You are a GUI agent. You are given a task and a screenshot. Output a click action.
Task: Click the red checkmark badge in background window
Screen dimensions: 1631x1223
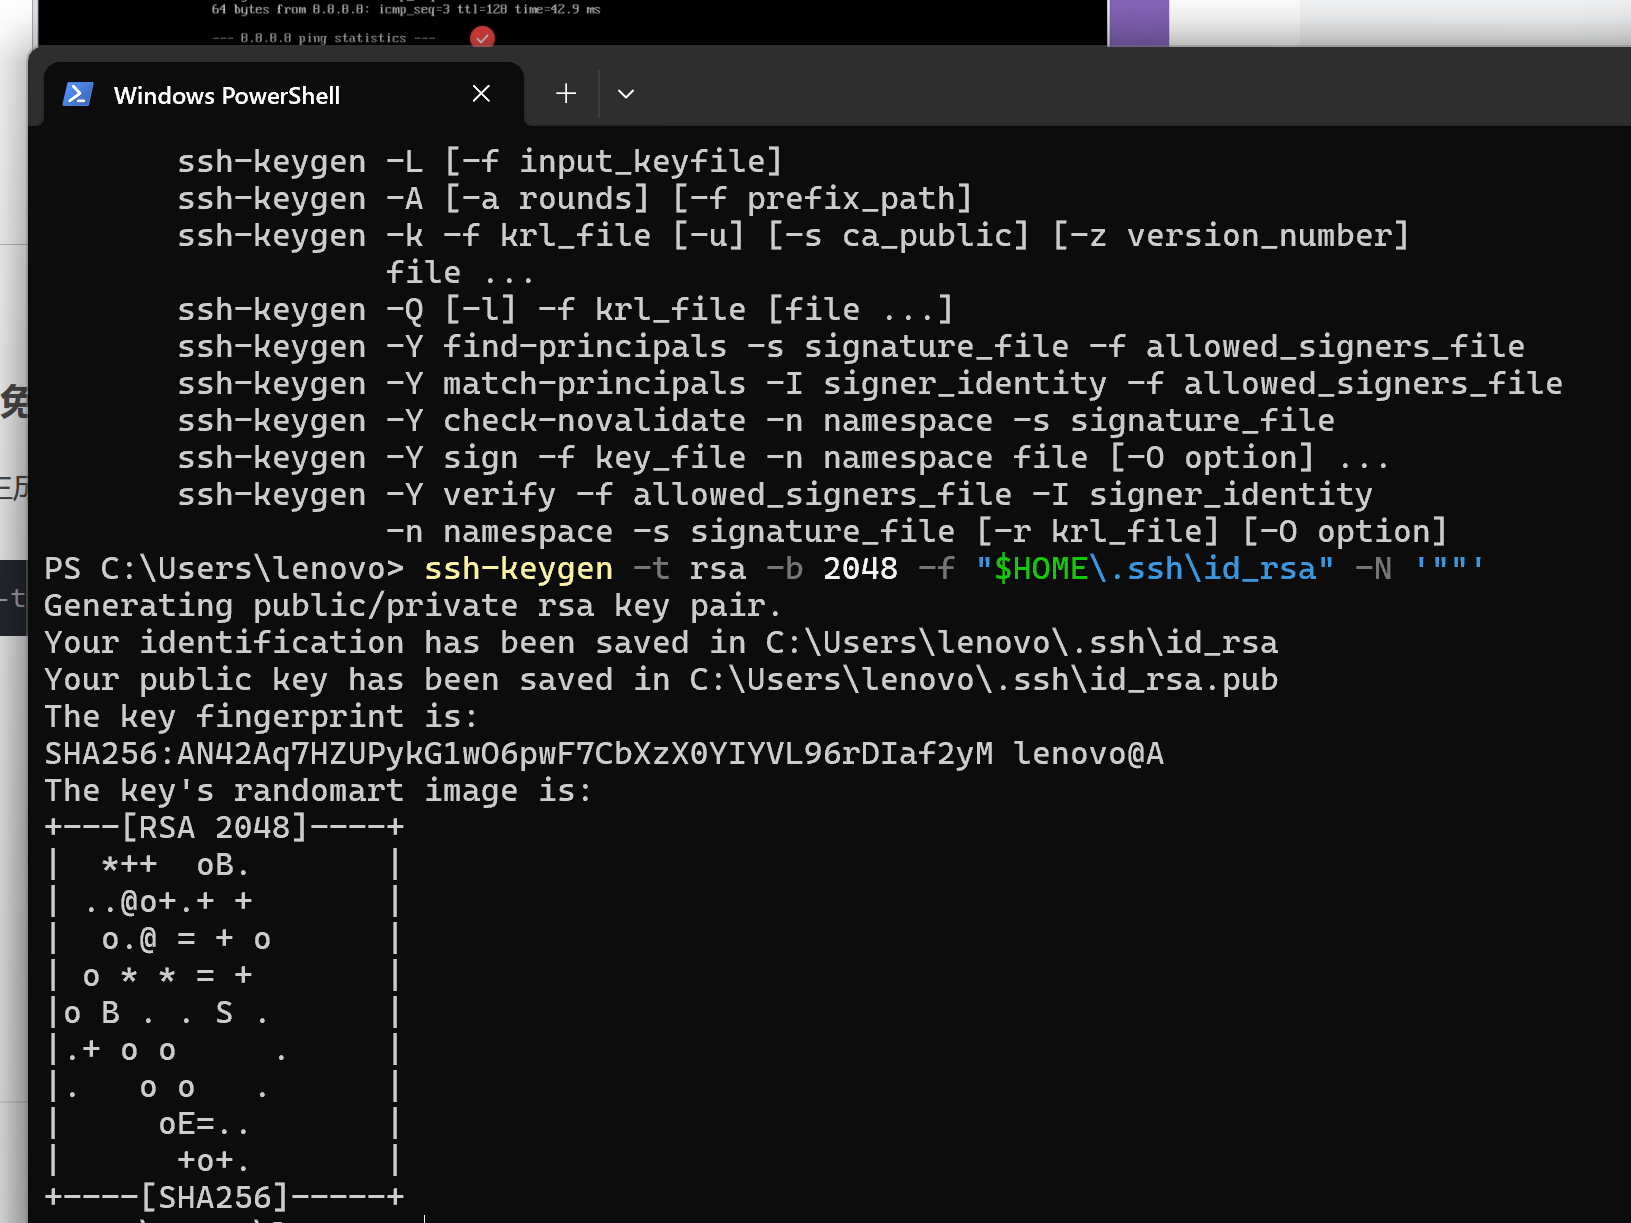pos(482,38)
